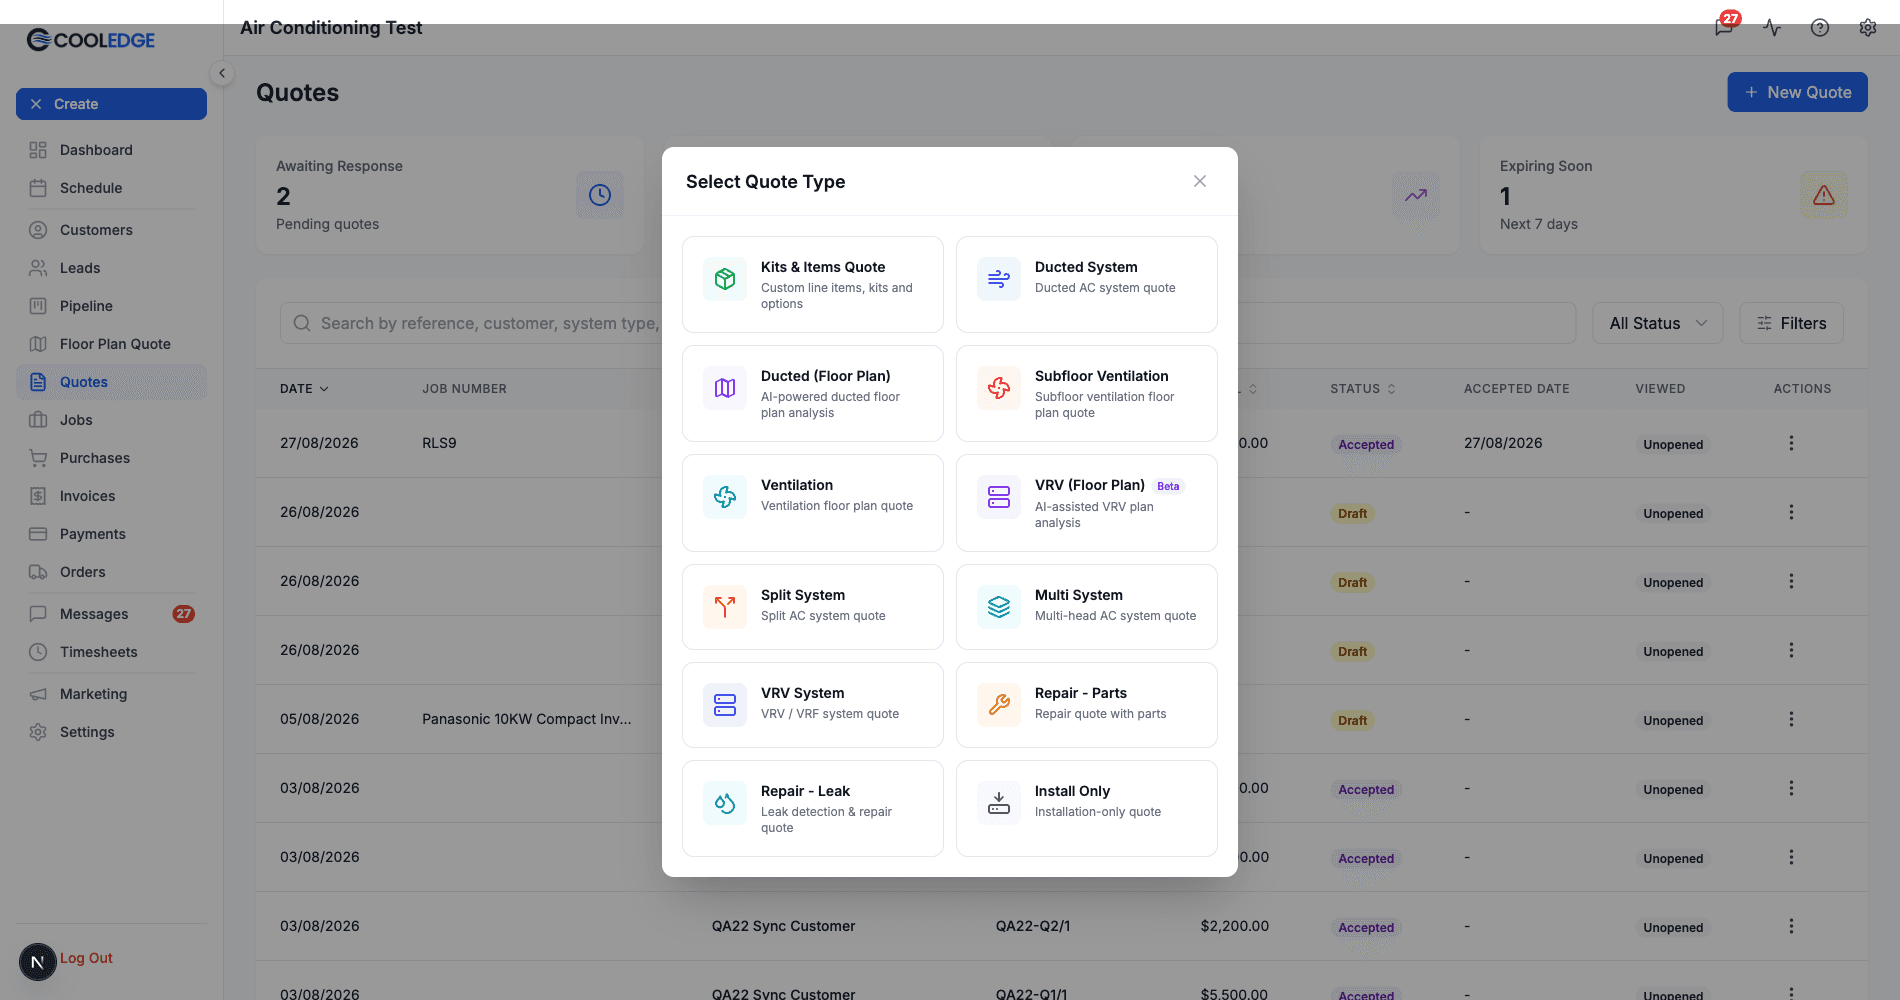Open Messages in sidebar
This screenshot has width=1900, height=1000.
pyautogui.click(x=111, y=614)
